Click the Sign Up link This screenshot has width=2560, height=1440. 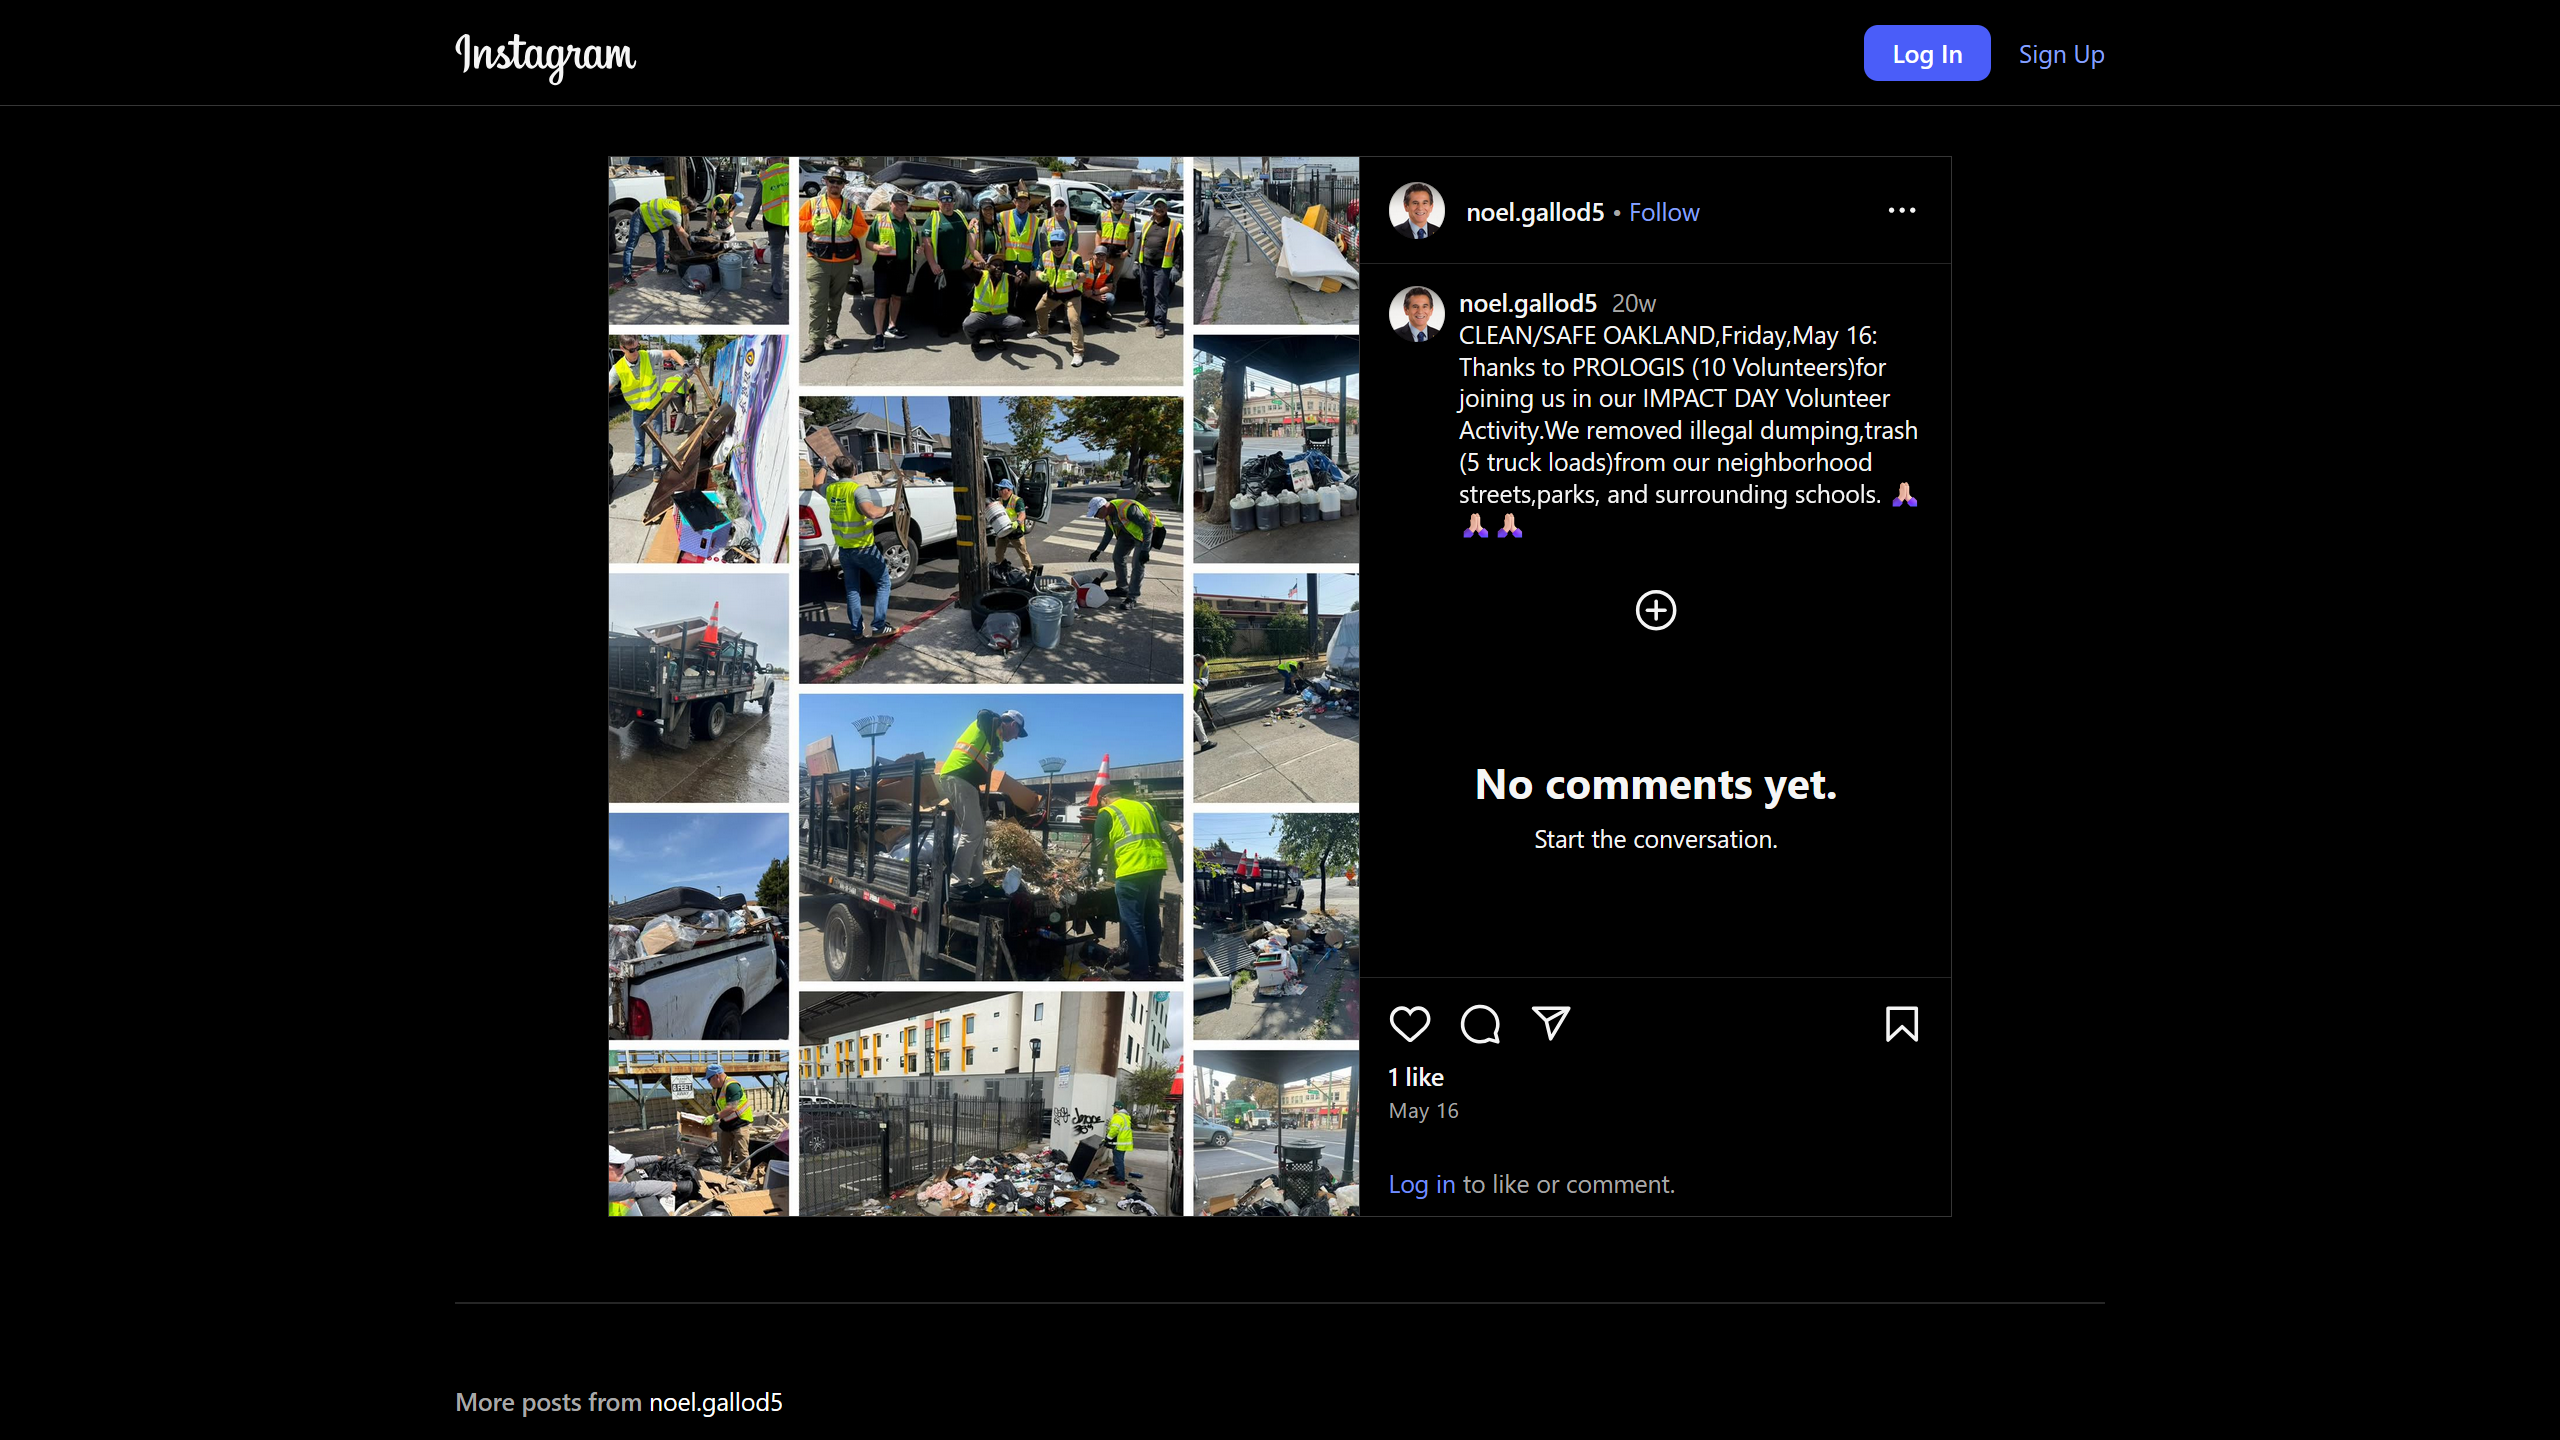coord(2061,54)
